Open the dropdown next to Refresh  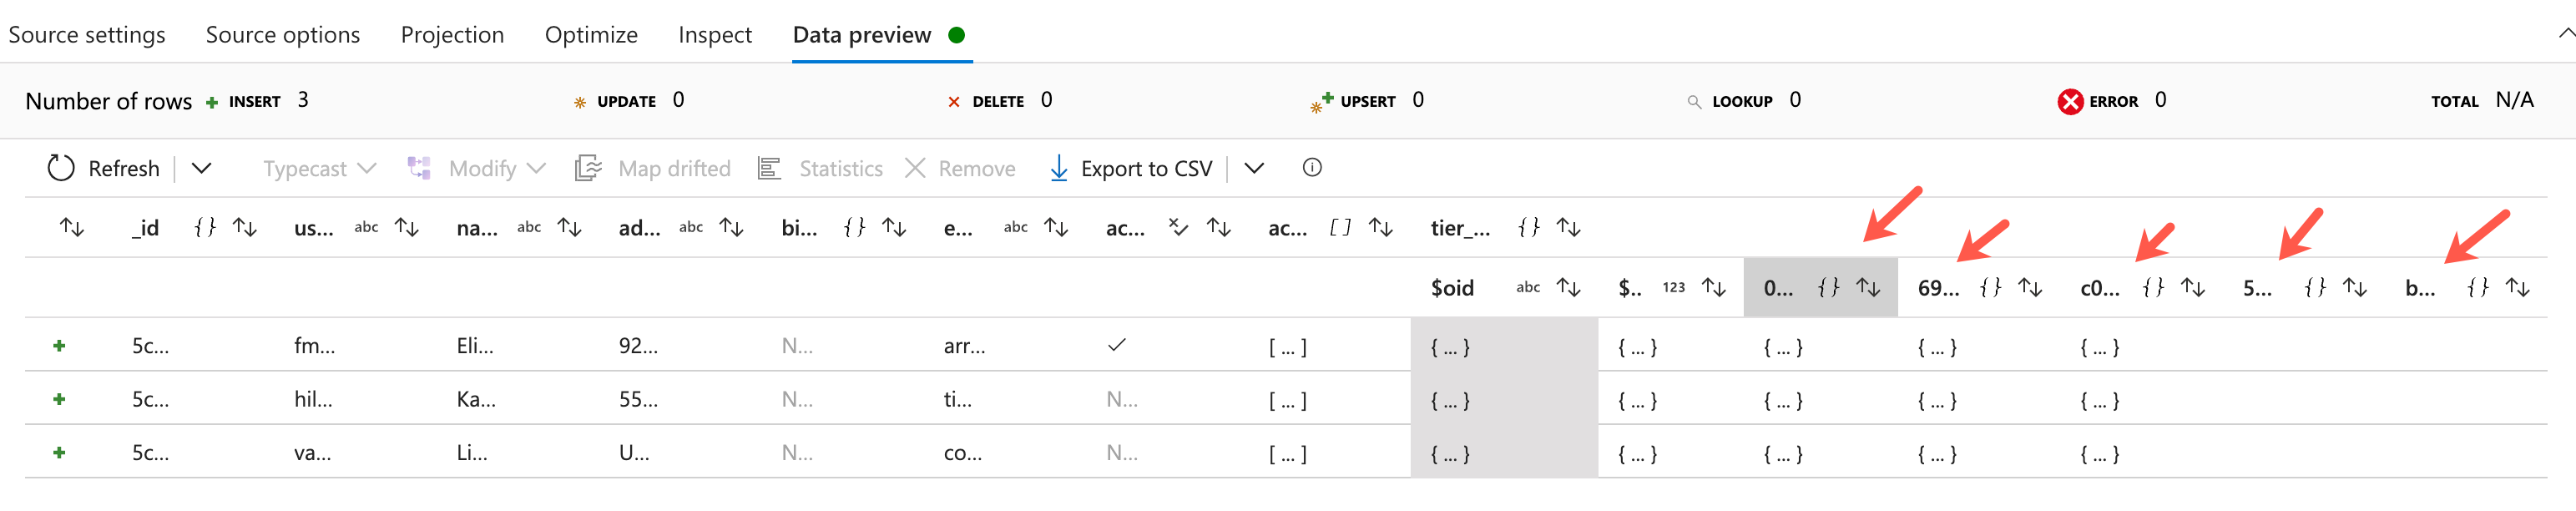[x=203, y=168]
